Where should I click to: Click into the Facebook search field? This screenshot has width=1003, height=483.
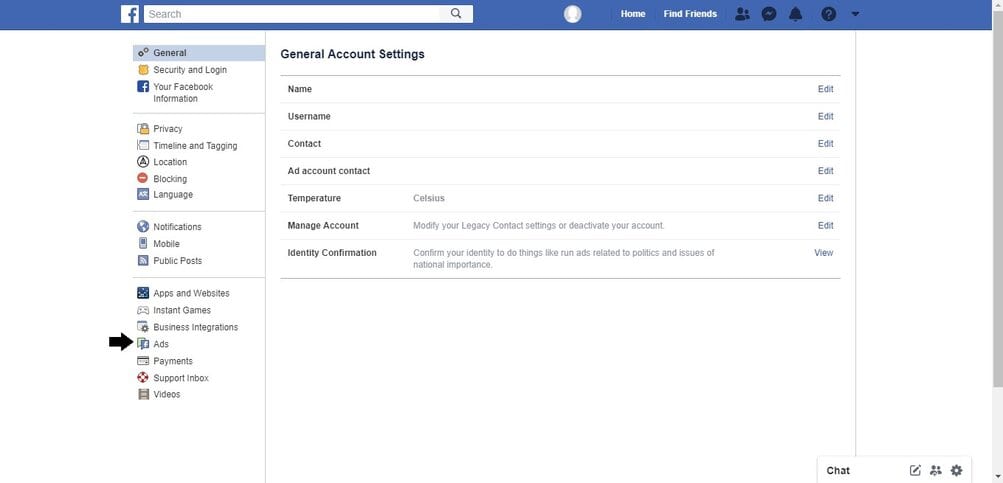coord(290,14)
